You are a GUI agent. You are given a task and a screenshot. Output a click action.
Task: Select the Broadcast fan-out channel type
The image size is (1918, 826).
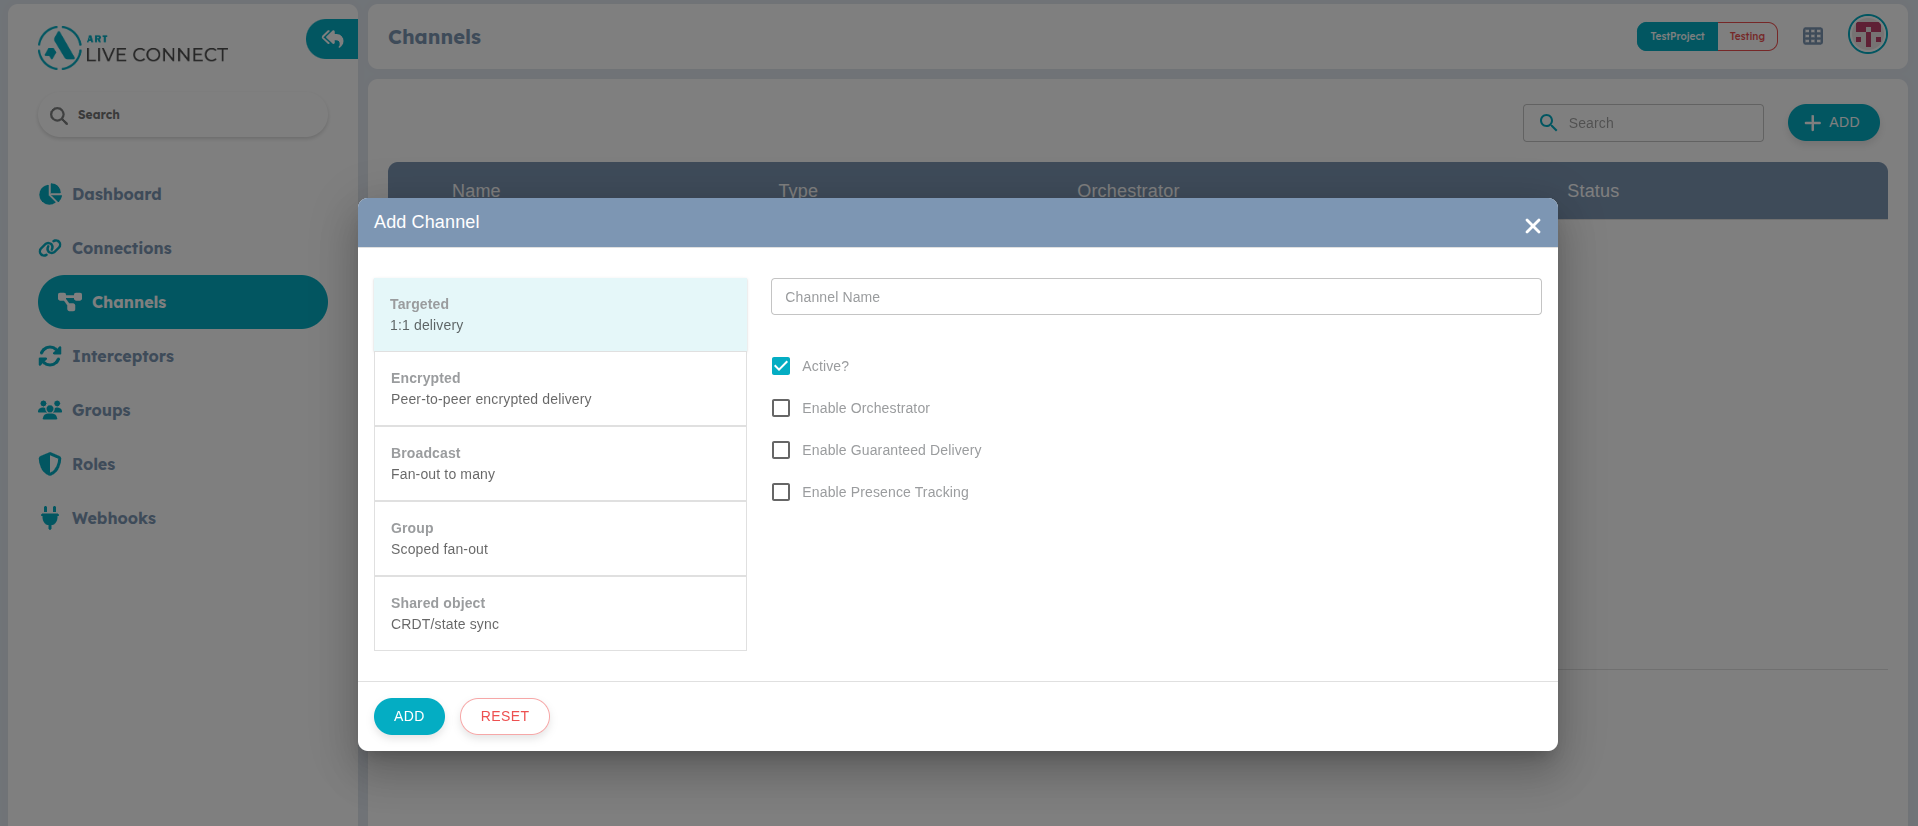(560, 464)
